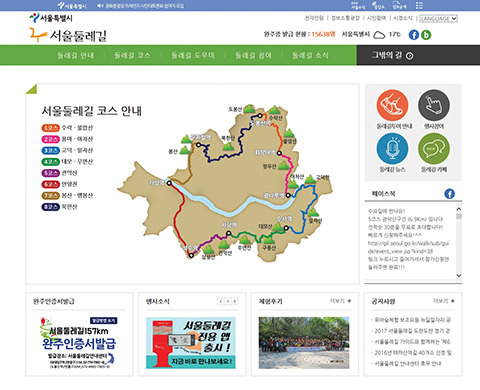Image resolution: width=480 pixels, height=390 pixels.
Task: Click the 완주증 발급 현황 count 15638명
Action: click(323, 34)
